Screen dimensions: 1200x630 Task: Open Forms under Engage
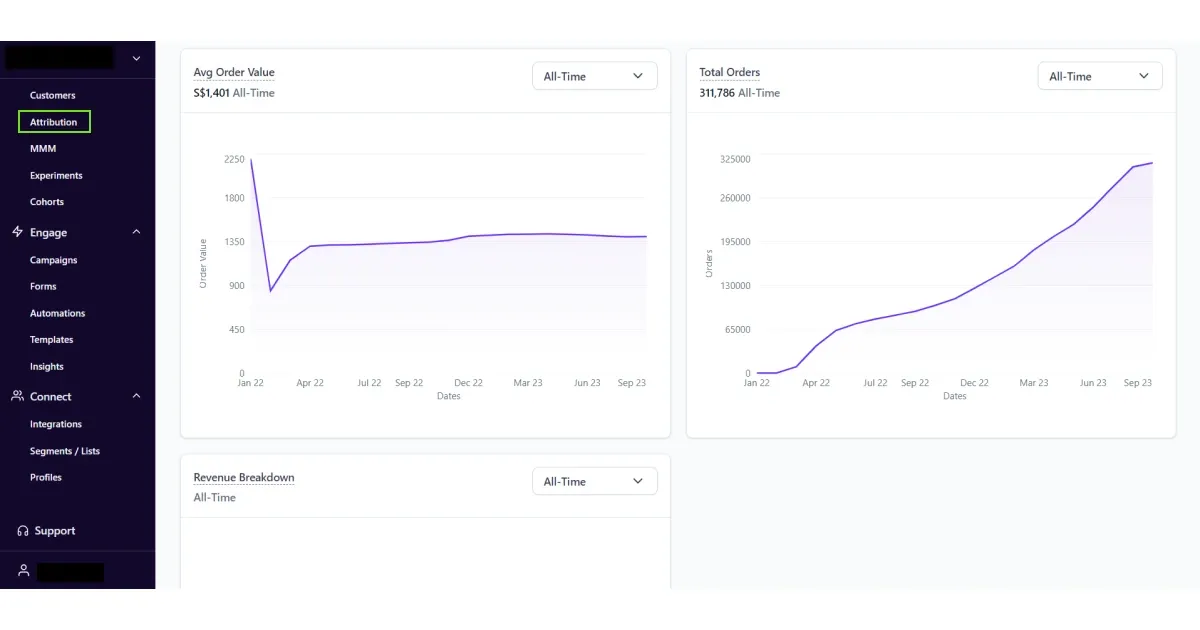tap(43, 286)
